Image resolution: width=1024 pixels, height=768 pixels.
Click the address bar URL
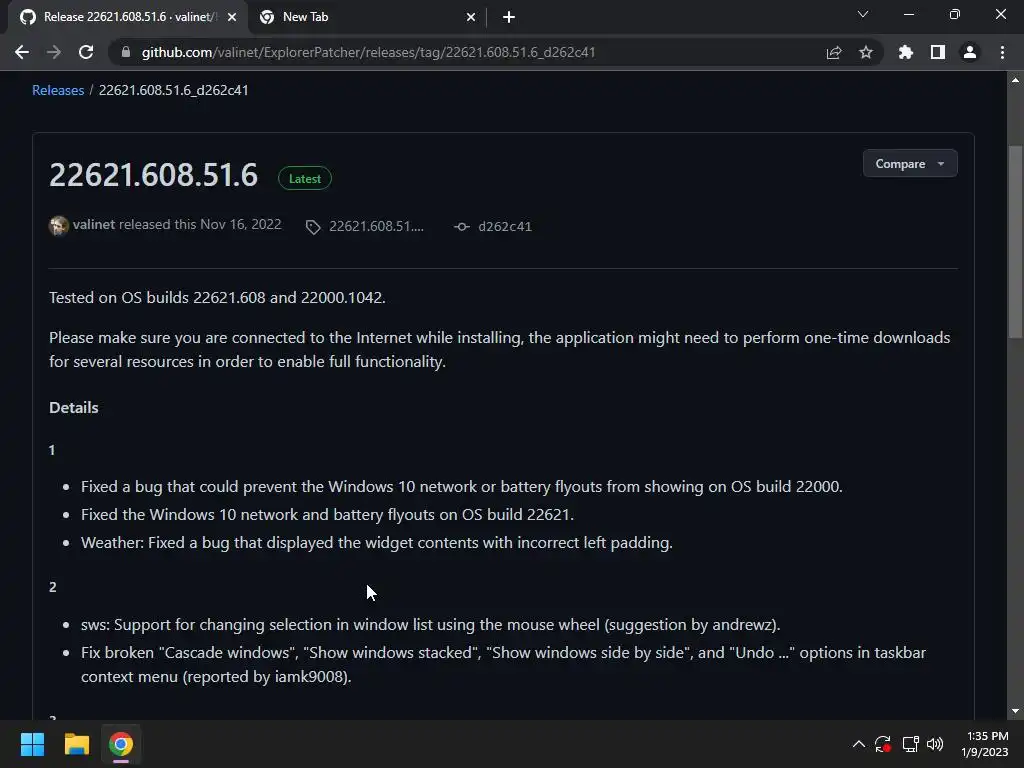[x=368, y=52]
